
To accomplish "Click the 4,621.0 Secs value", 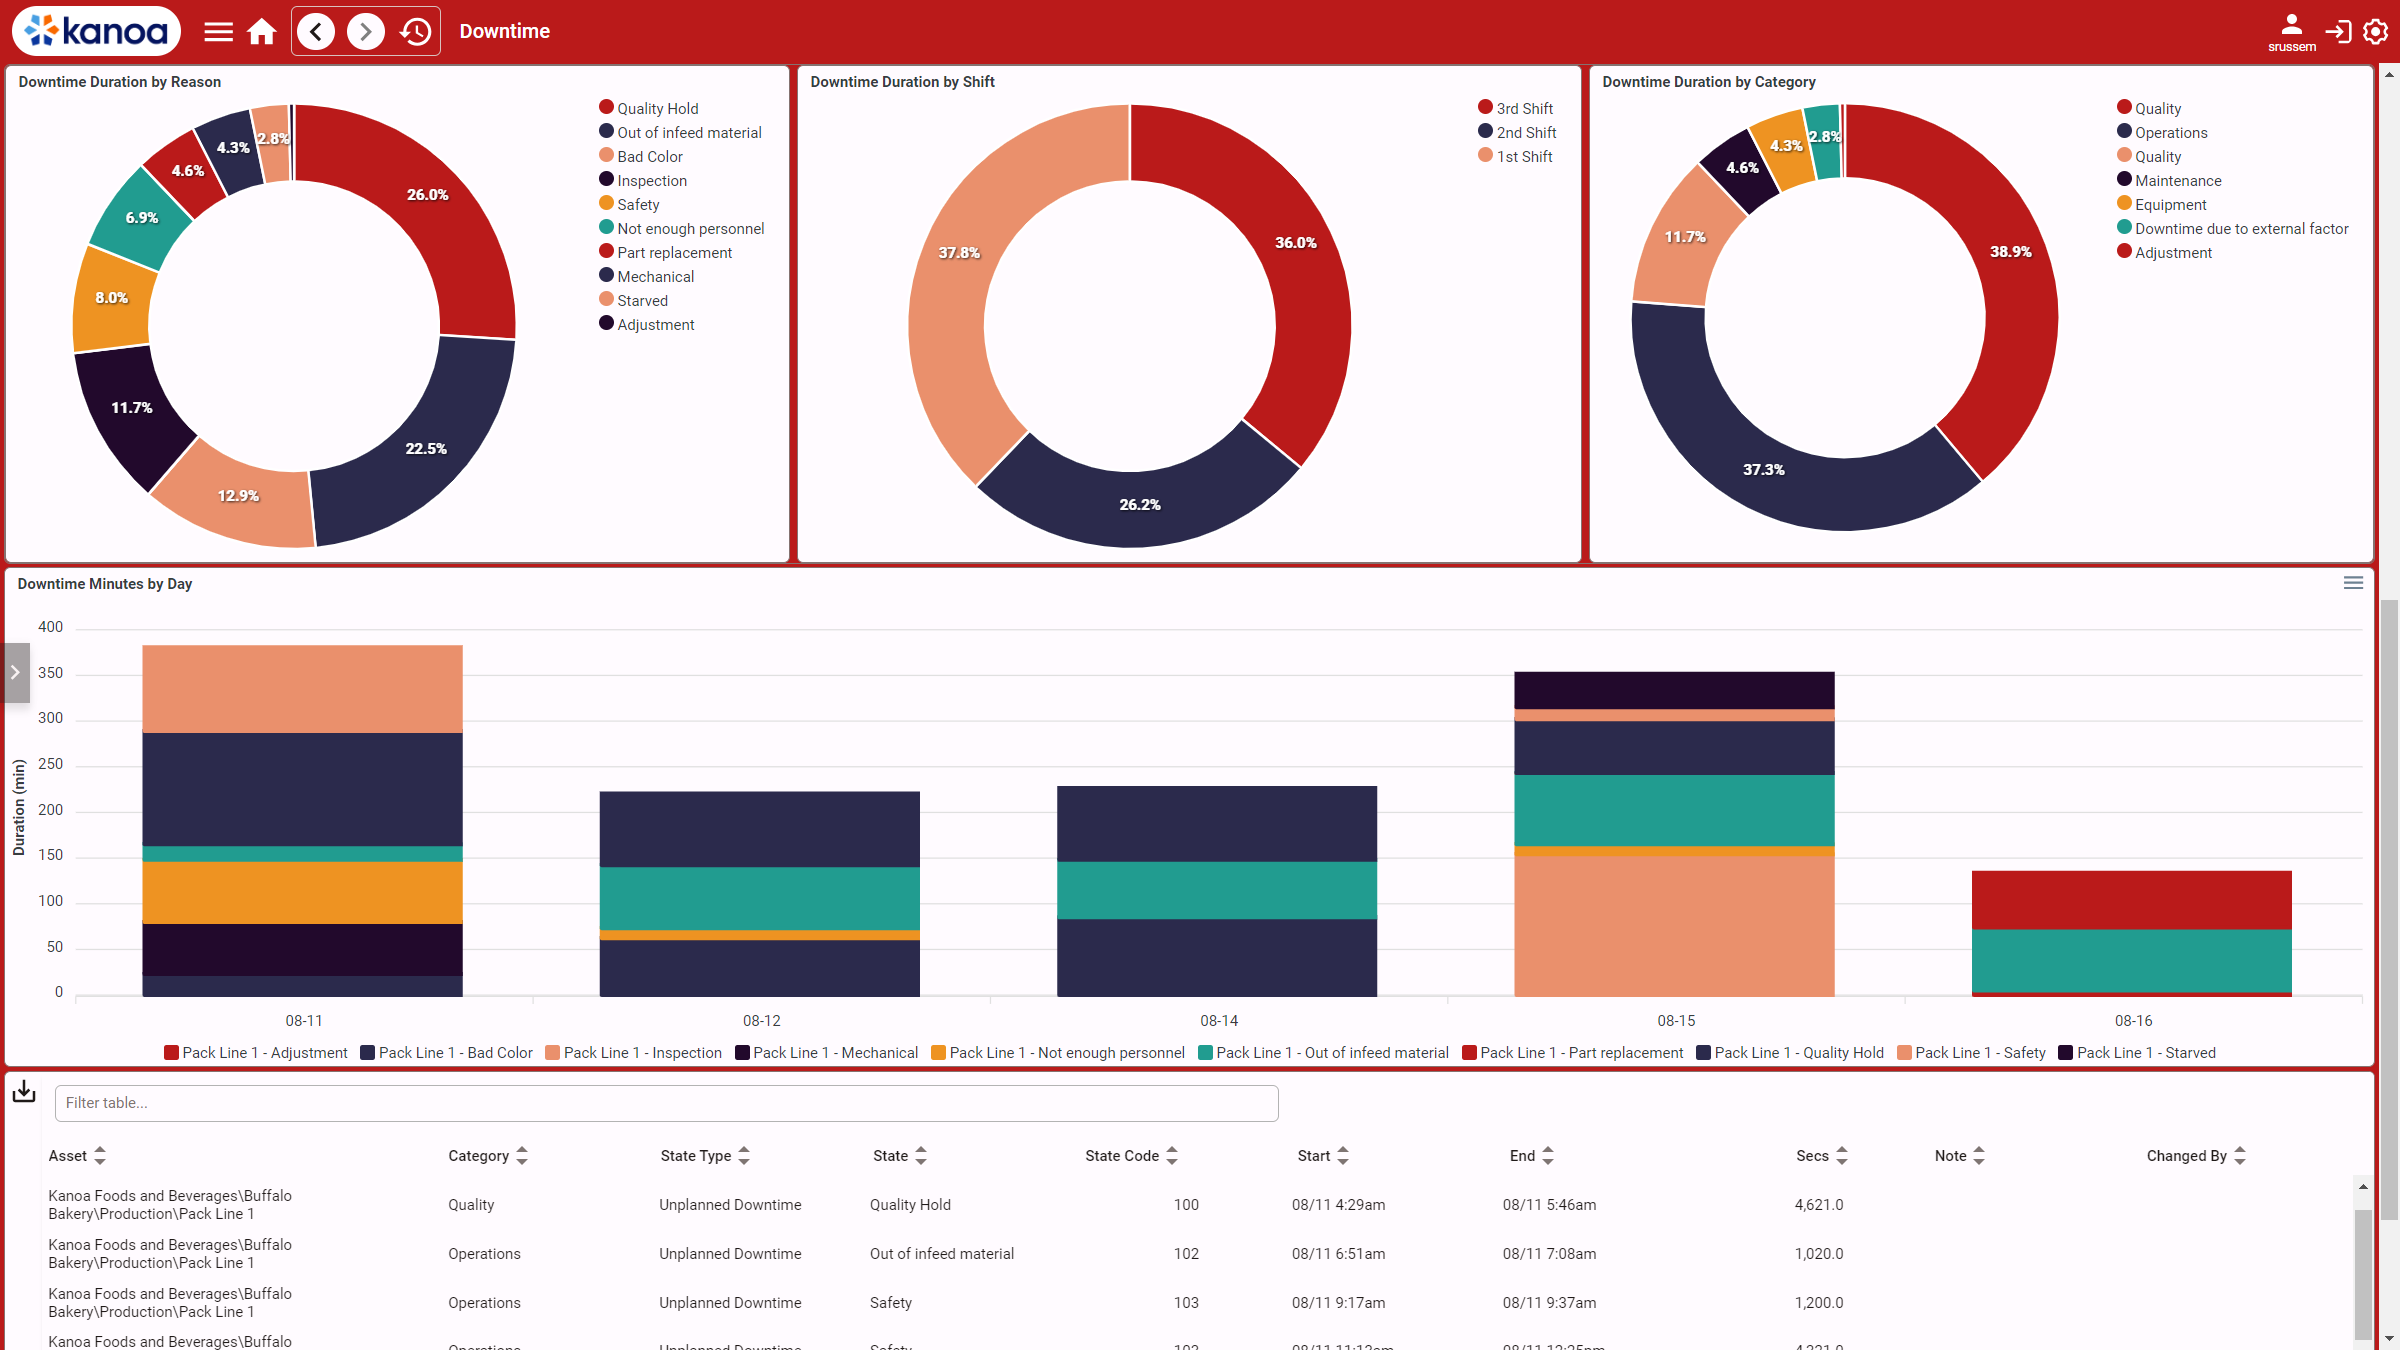I will [x=1819, y=1204].
